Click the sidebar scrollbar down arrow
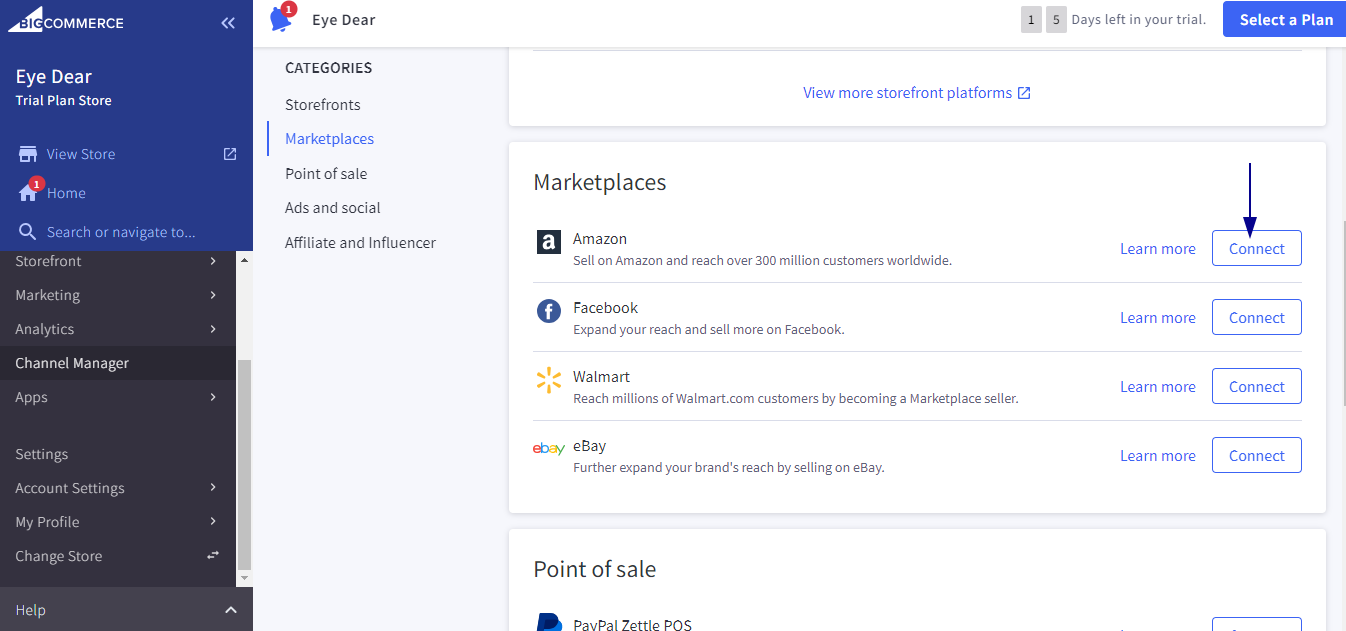Image resolution: width=1346 pixels, height=631 pixels. [245, 578]
